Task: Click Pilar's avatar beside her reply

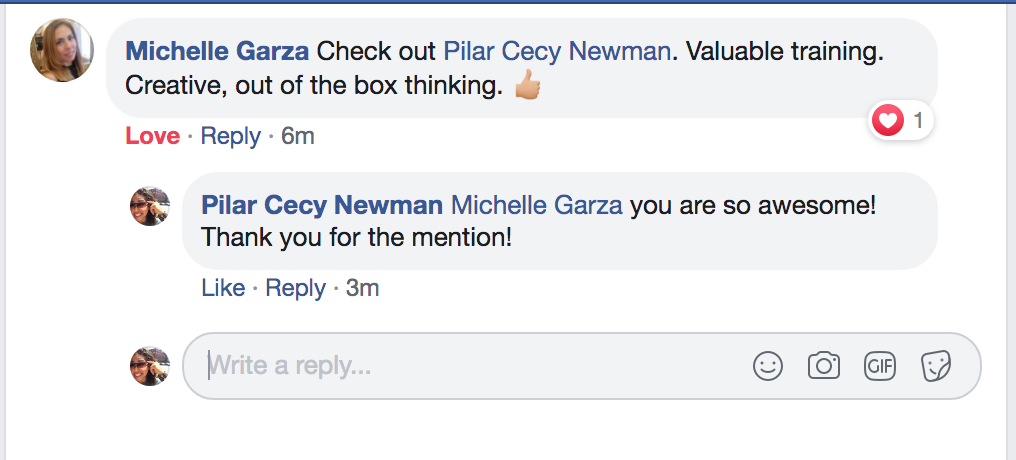Action: pyautogui.click(x=151, y=206)
